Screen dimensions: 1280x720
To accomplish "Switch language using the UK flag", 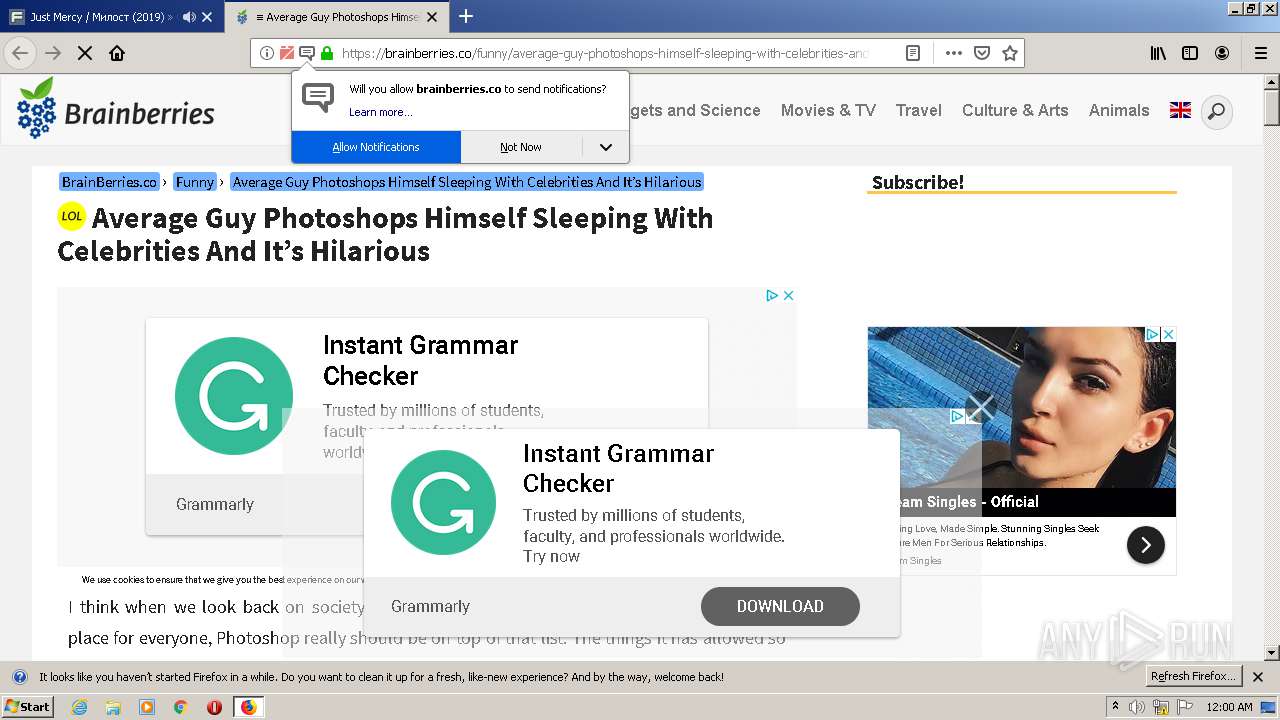I will click(1181, 110).
